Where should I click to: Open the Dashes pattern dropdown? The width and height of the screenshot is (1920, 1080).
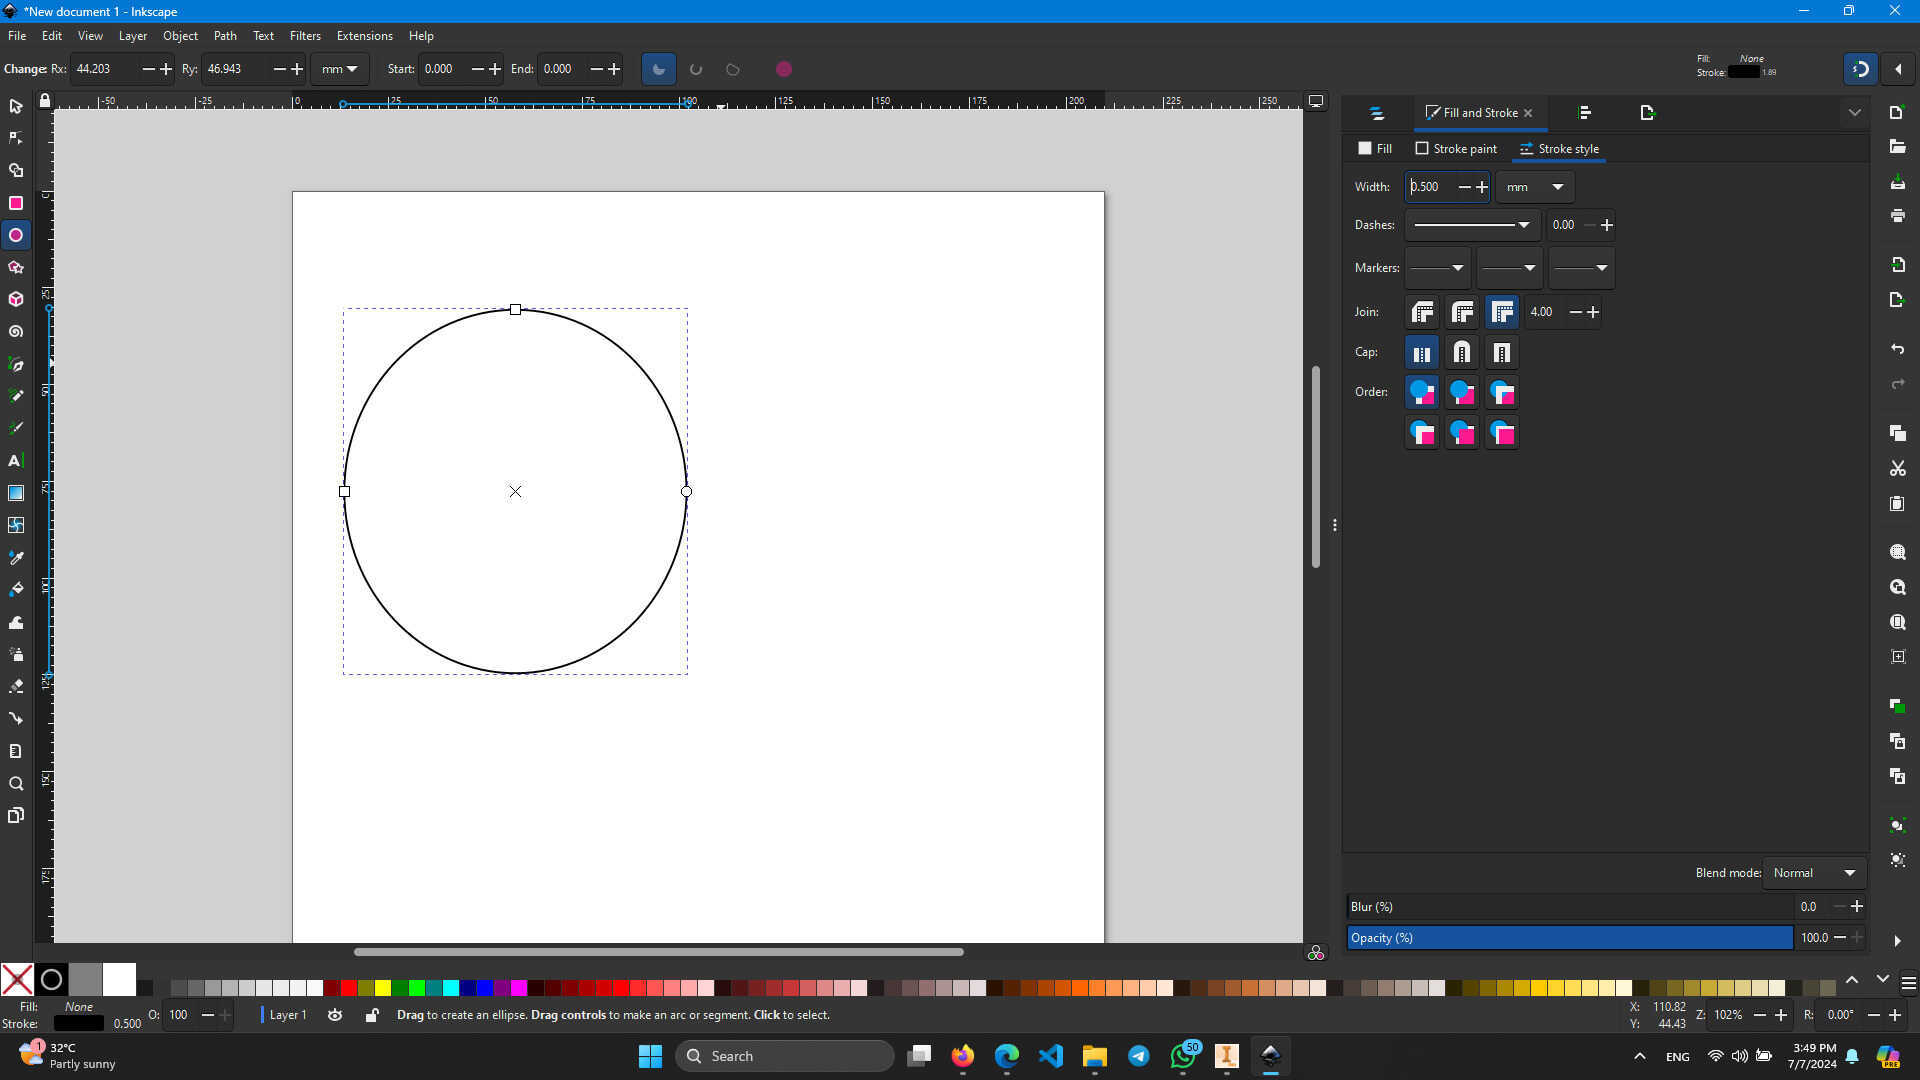coord(1472,225)
